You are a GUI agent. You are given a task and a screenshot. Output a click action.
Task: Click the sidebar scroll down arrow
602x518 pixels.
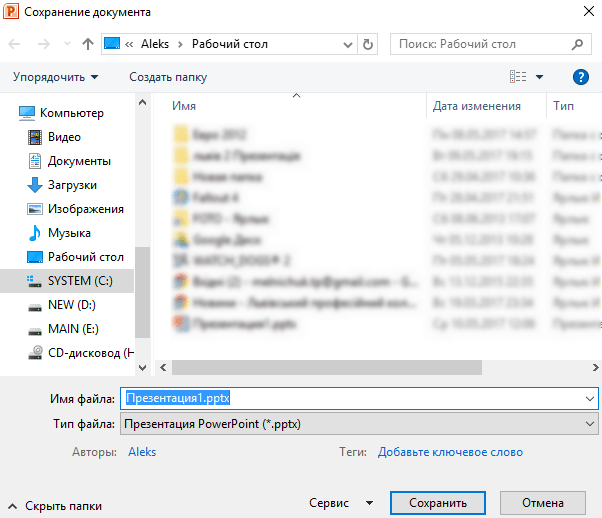142,368
